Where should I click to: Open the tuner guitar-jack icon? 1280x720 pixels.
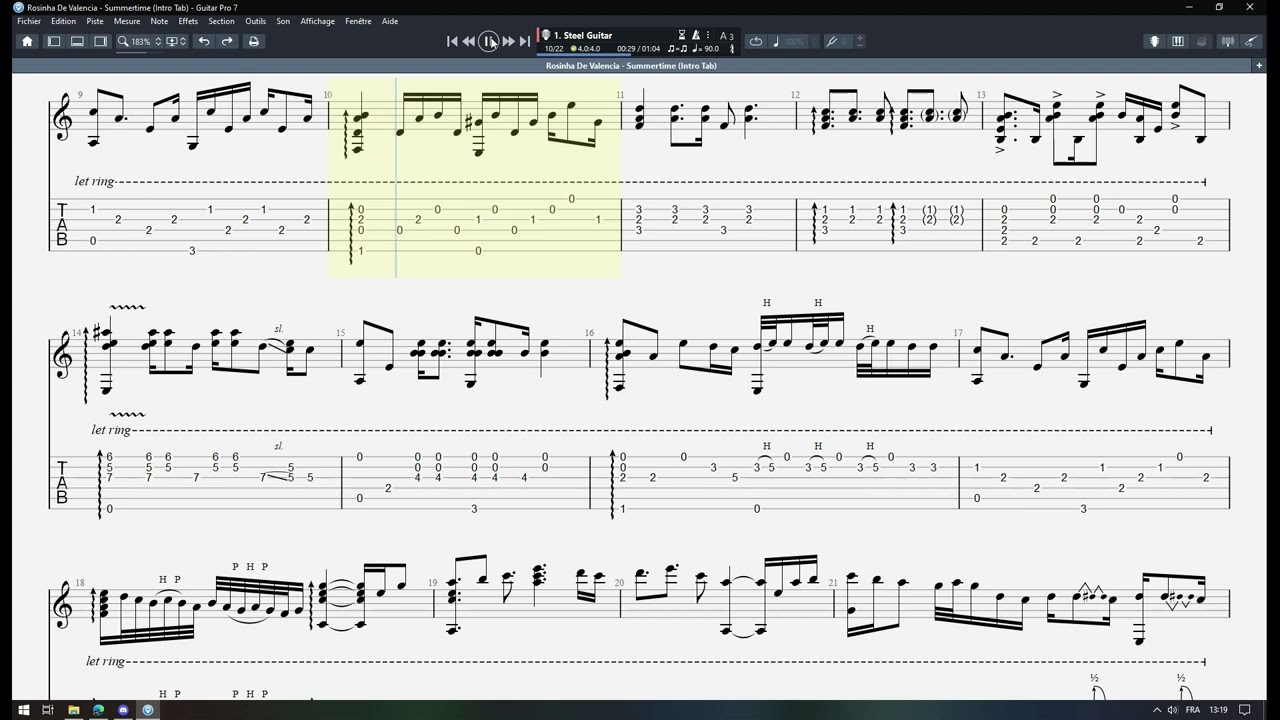coord(1252,41)
